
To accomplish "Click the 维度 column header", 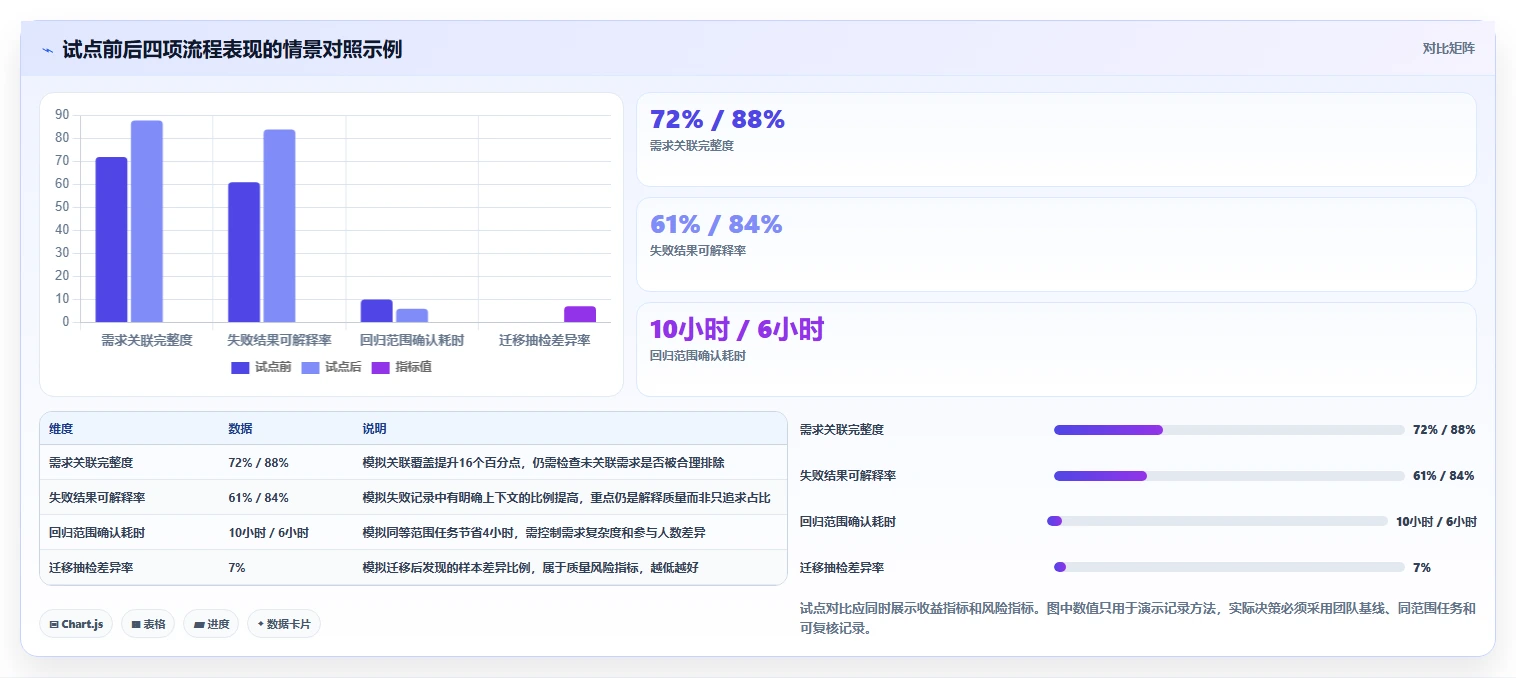I will [61, 429].
